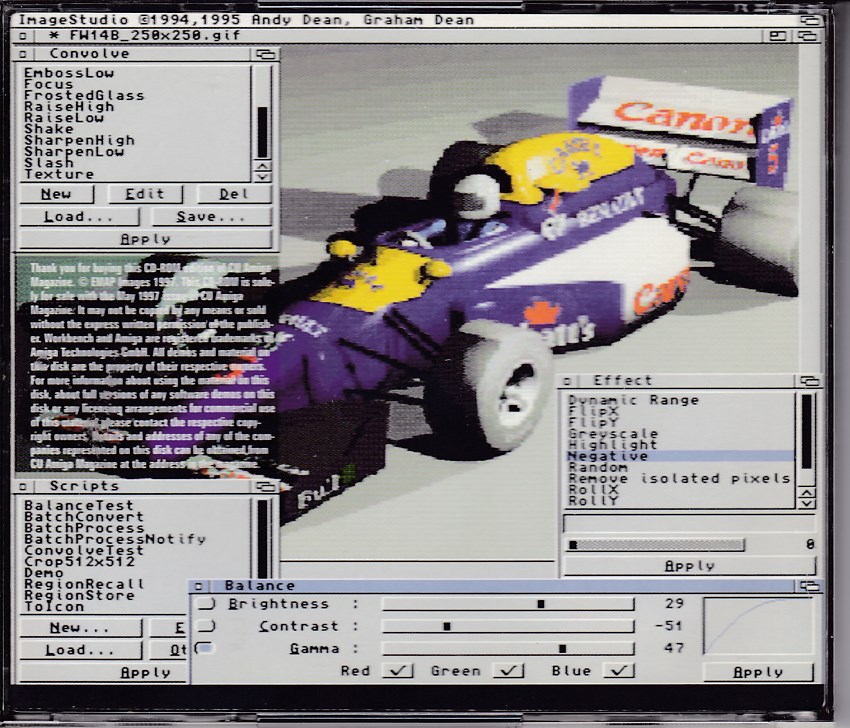This screenshot has height=728, width=850.
Task: Close the Balance panel with its close gadget
Action: [199, 586]
